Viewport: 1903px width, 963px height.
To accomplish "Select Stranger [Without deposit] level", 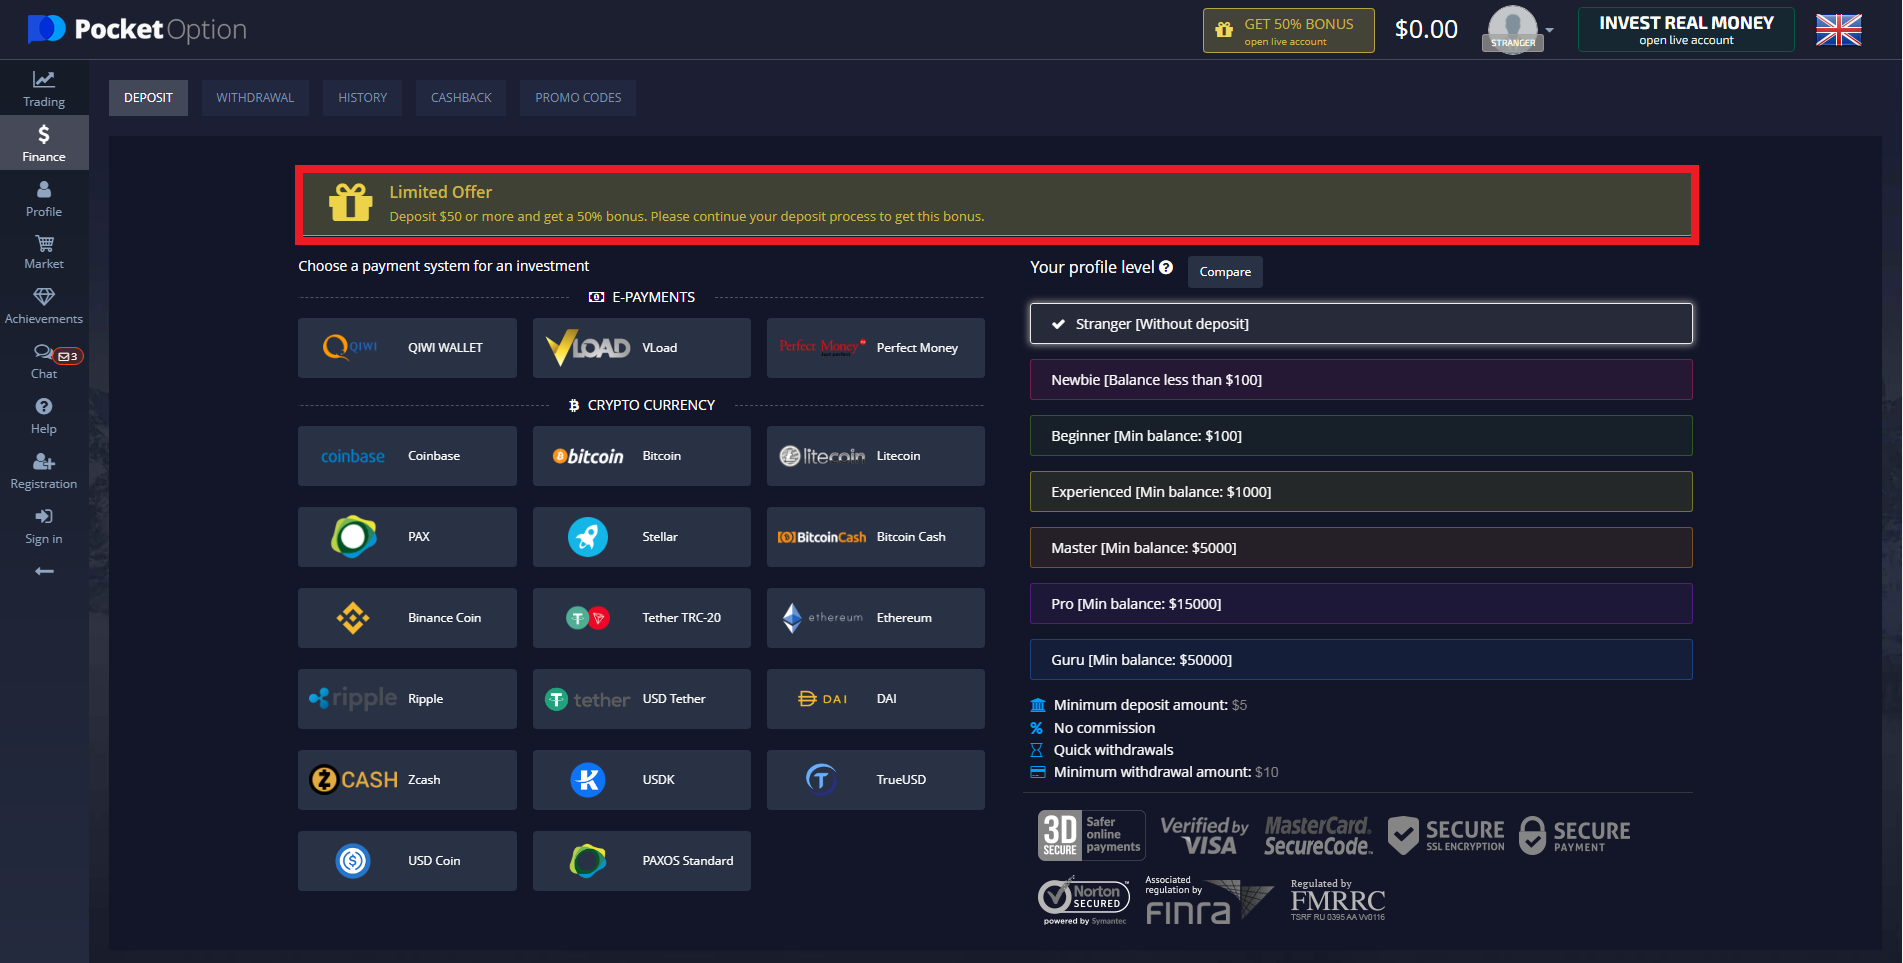I will (1361, 324).
